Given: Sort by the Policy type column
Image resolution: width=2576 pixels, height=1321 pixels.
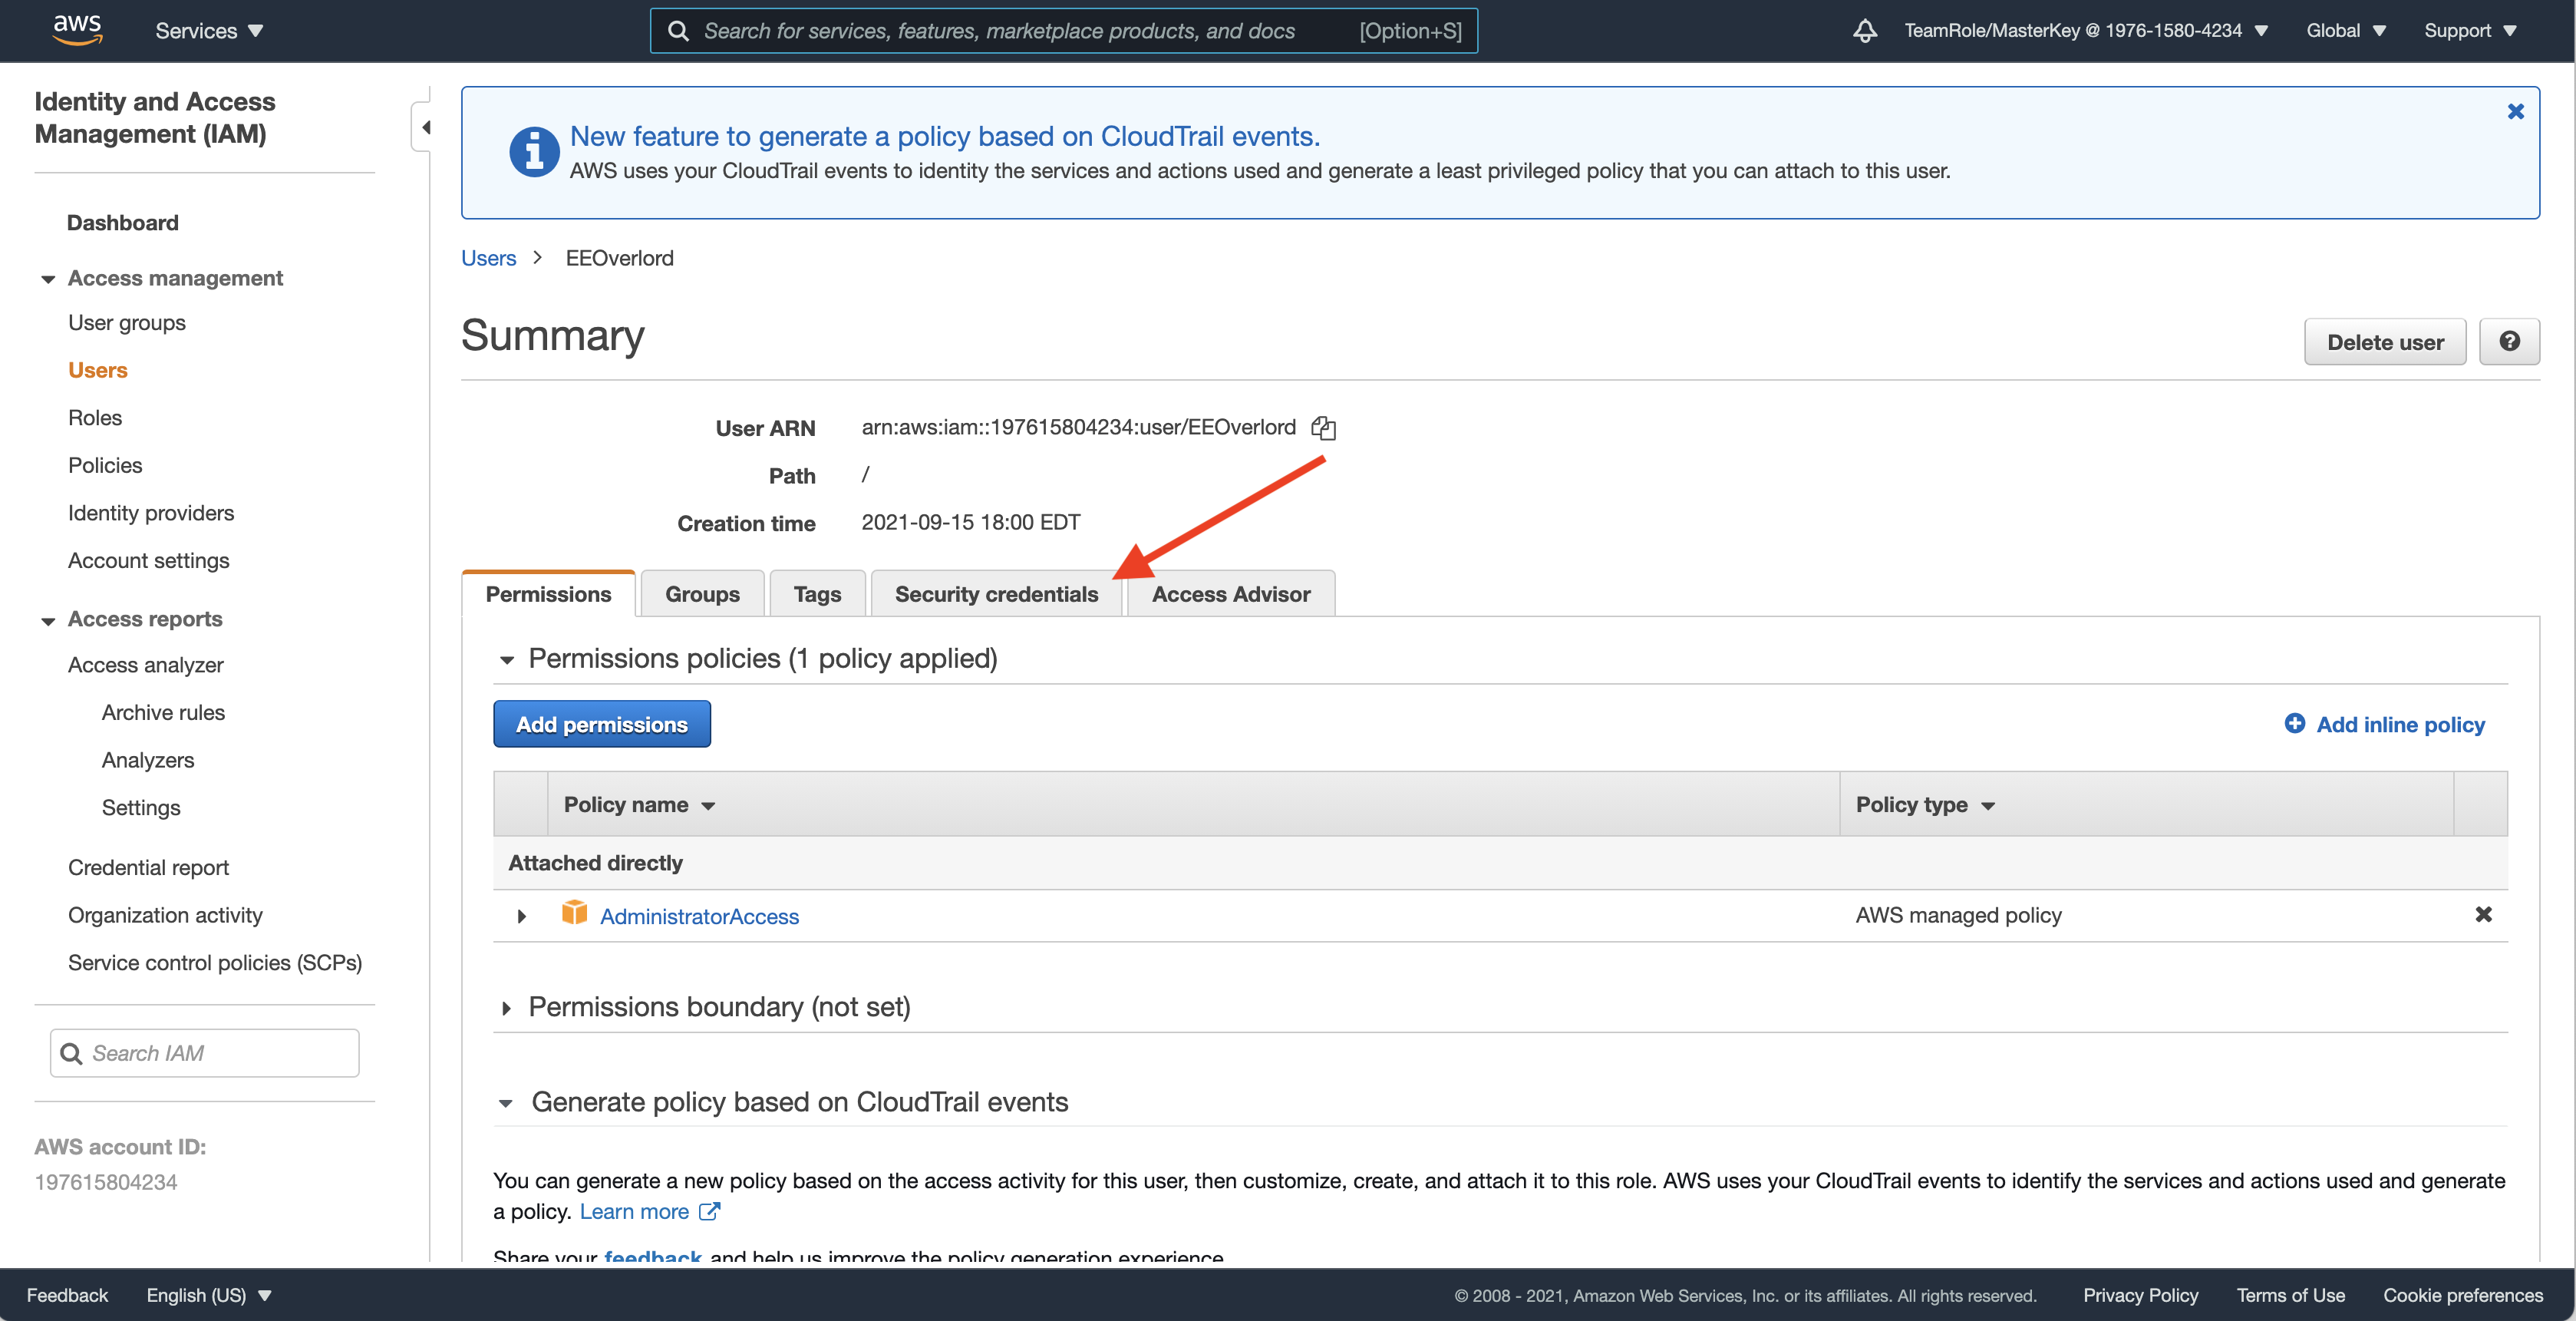Looking at the screenshot, I should click(1925, 805).
